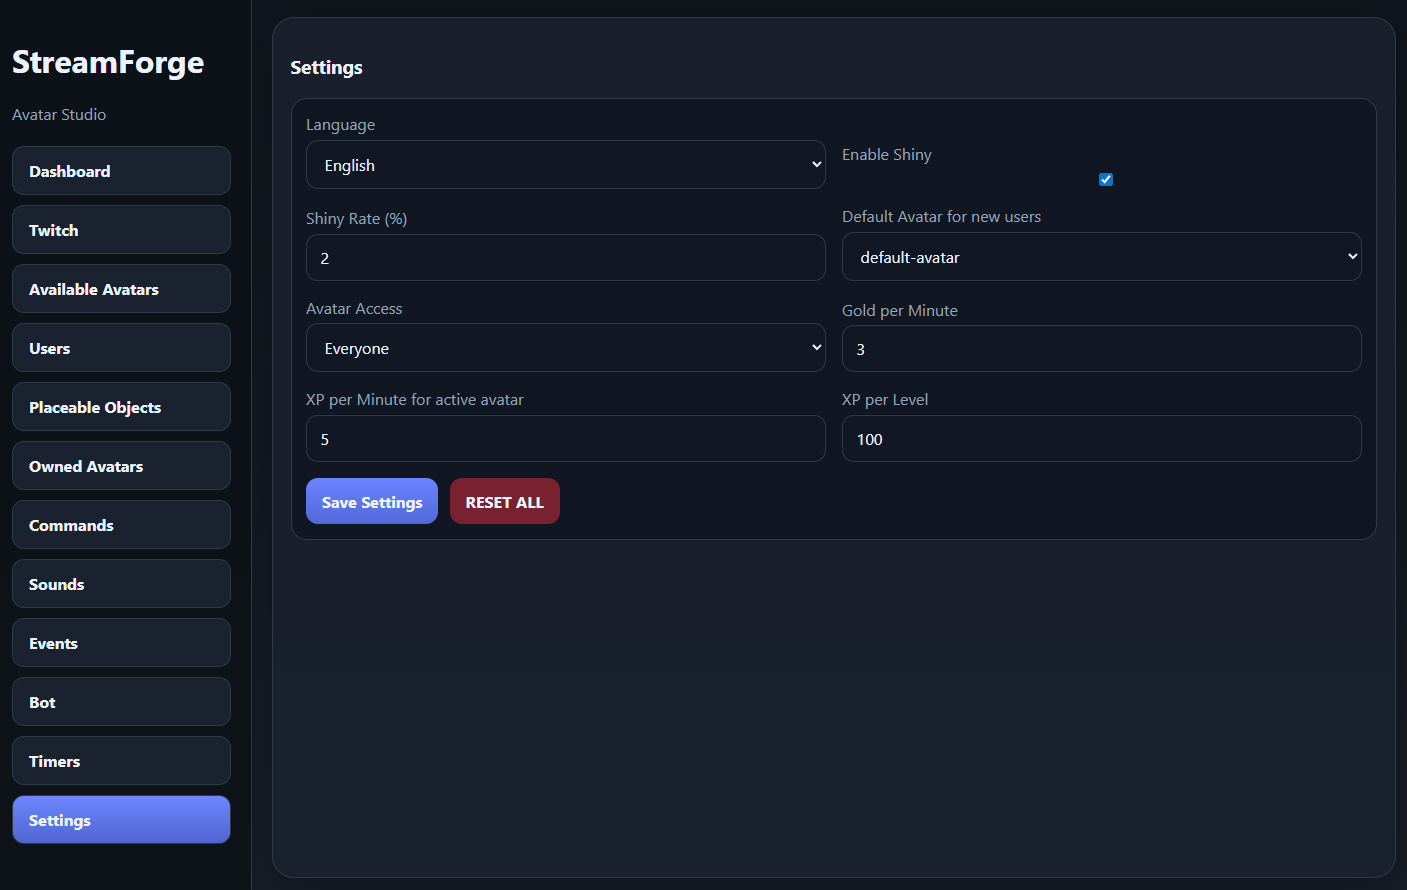Go to the Commands page
Viewport: 1407px width, 890px height.
pos(121,525)
